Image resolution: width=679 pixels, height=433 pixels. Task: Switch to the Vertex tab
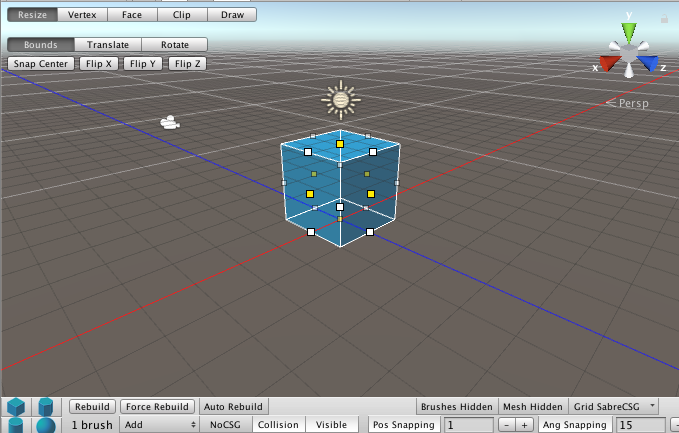pyautogui.click(x=82, y=15)
